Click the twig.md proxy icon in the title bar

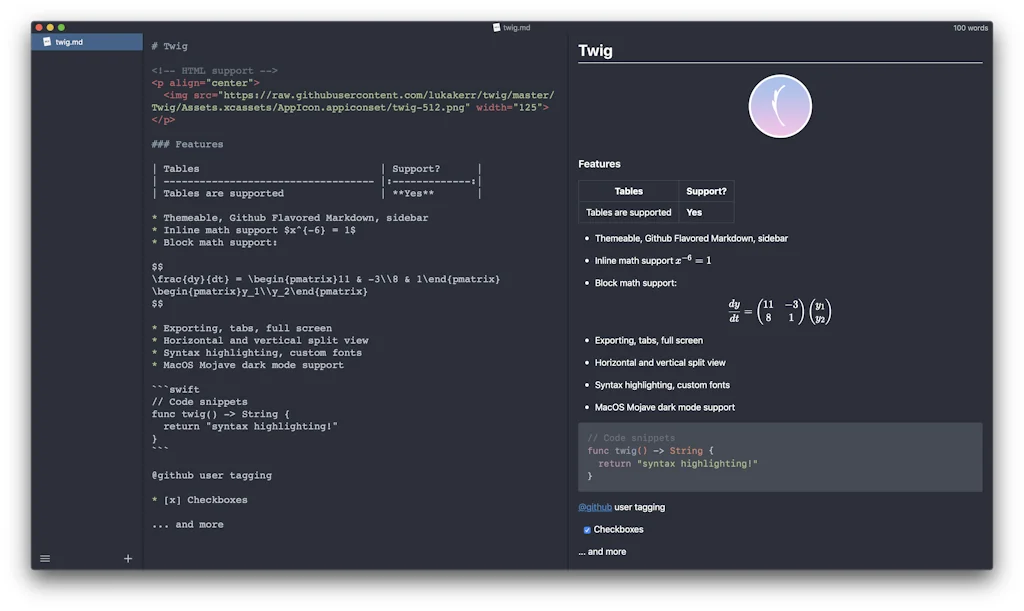coord(494,27)
